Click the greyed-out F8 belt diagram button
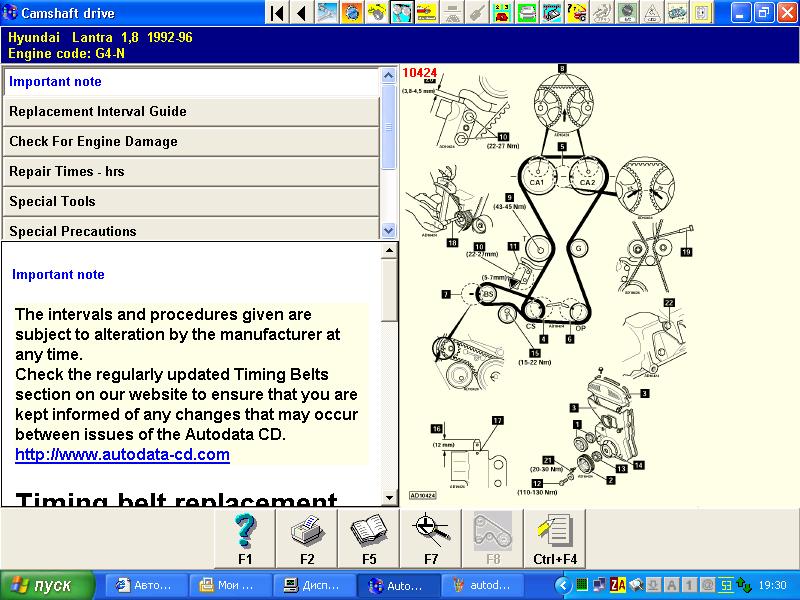This screenshot has width=800, height=600. tap(493, 539)
